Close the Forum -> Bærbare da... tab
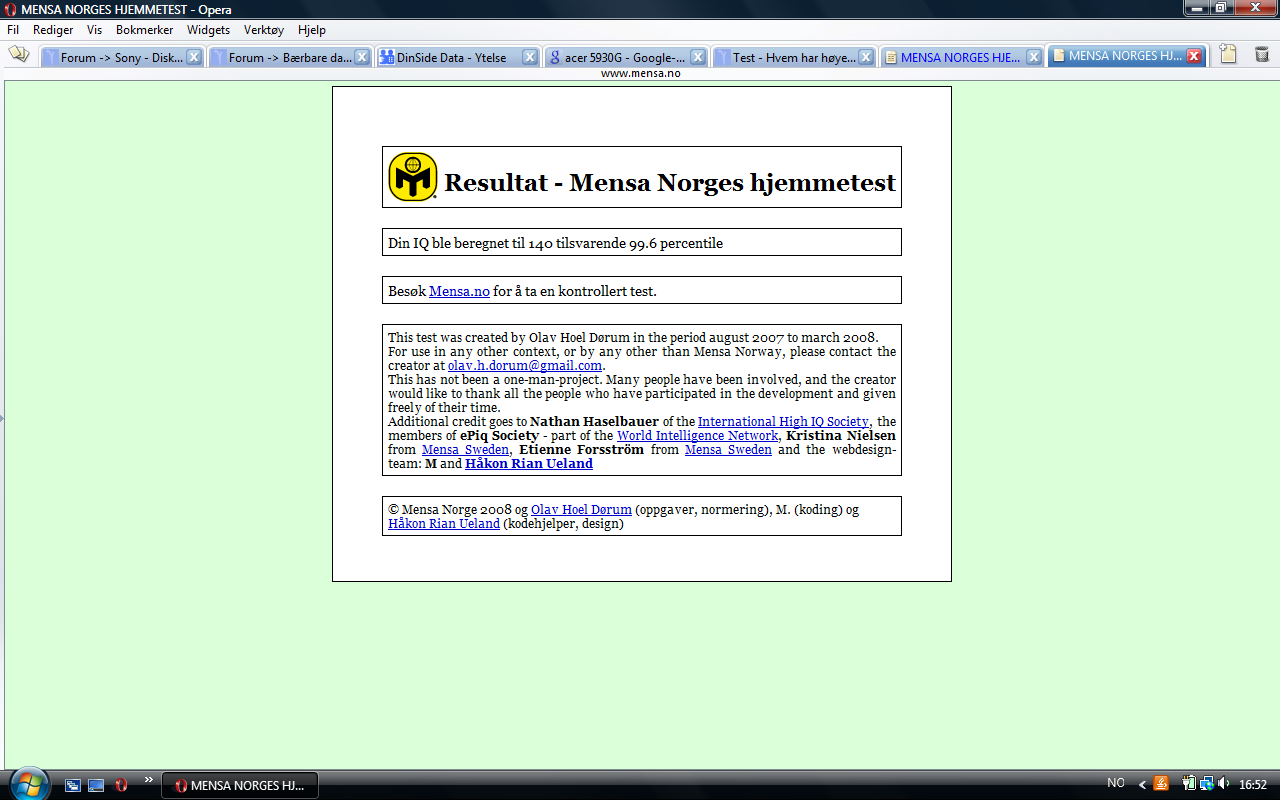 coord(362,57)
